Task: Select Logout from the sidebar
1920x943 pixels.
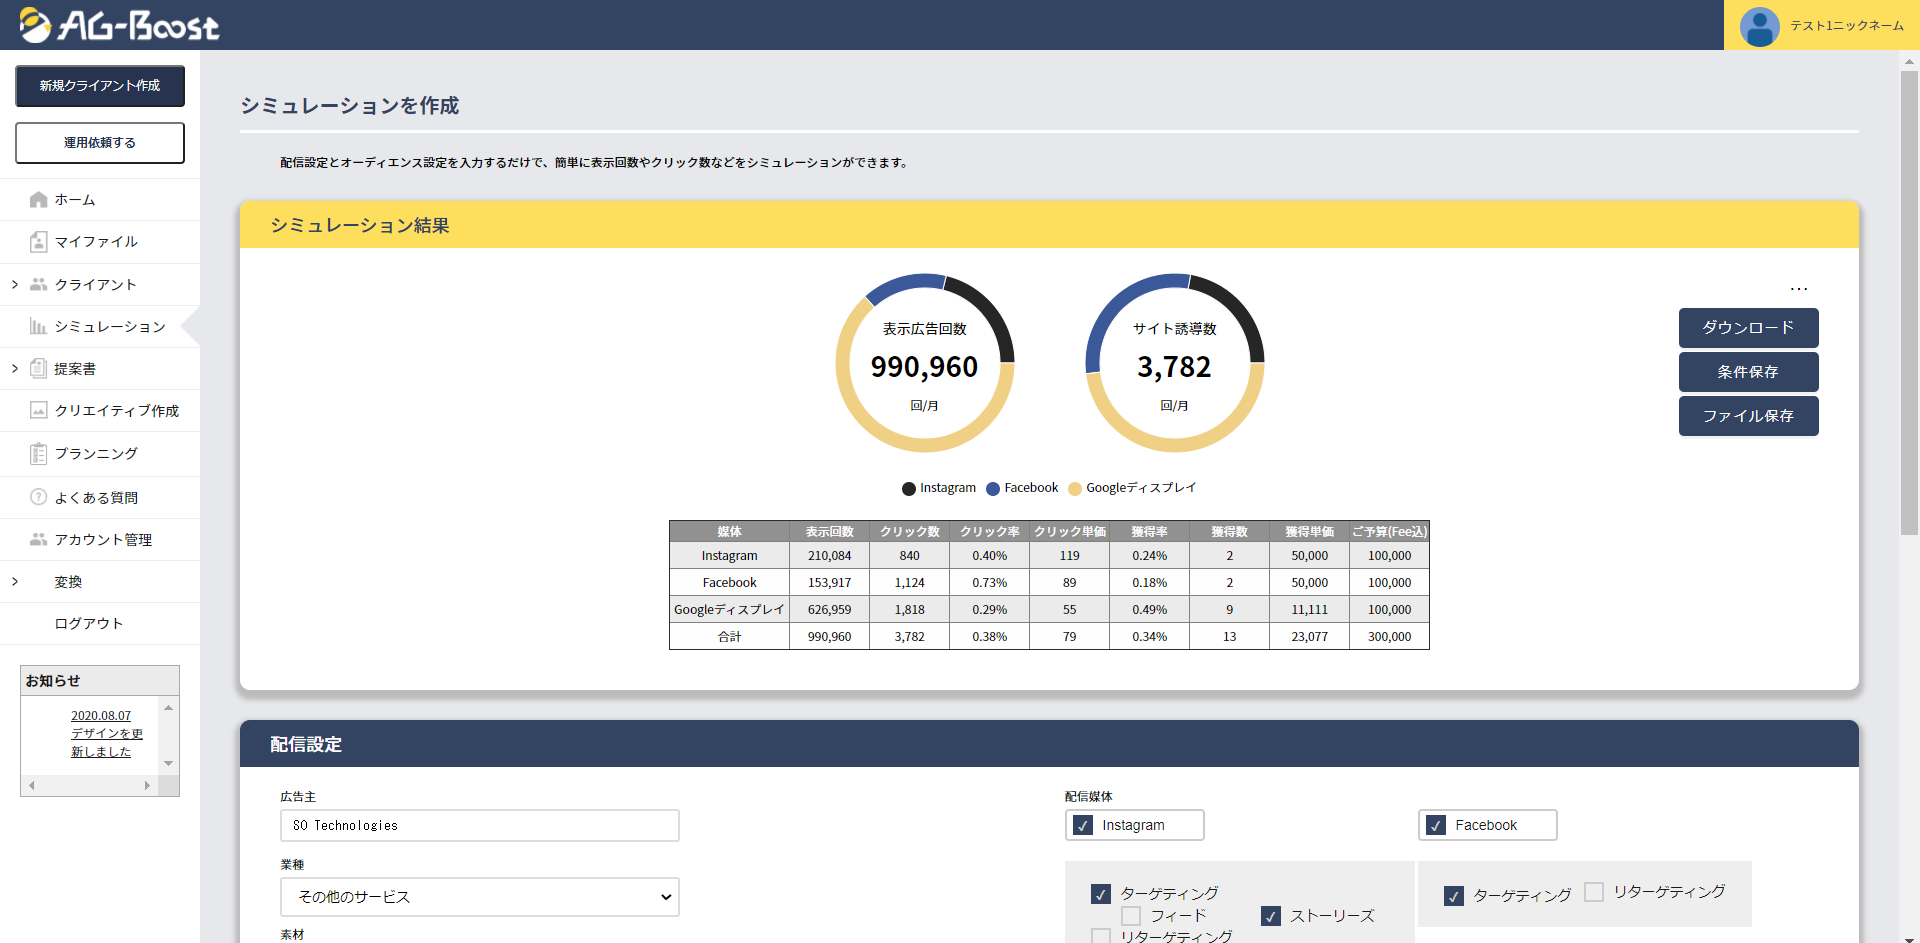Action: pos(89,624)
